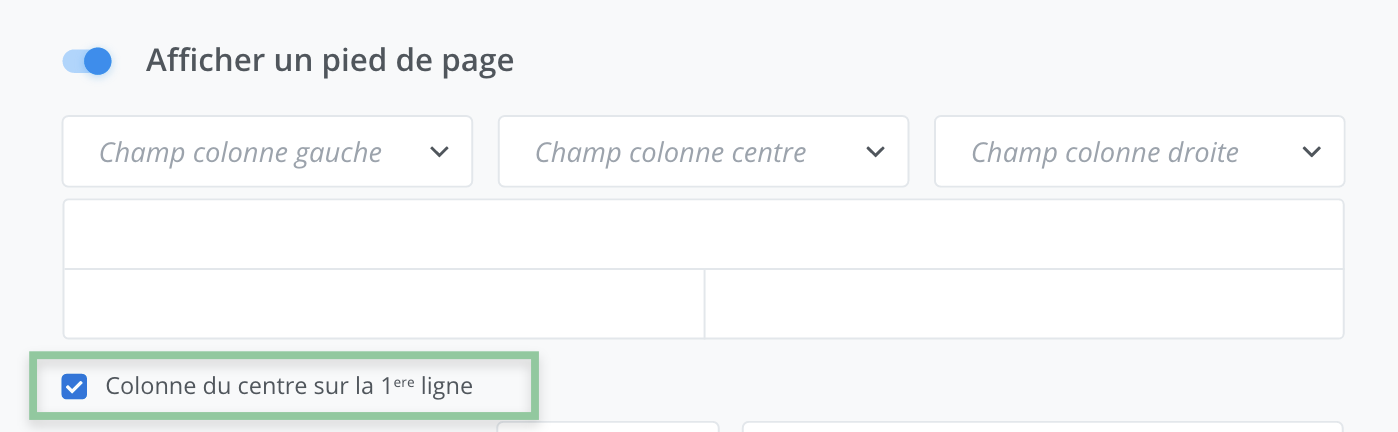
Task: Open the "Champ colonne gauche" dropdown
Action: click(x=267, y=152)
